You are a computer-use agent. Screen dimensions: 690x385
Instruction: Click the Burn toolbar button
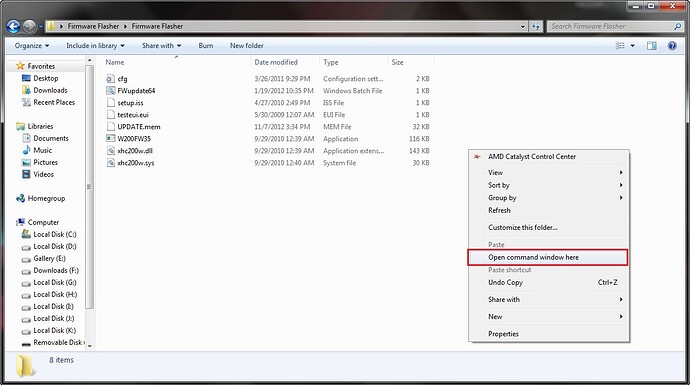tap(206, 46)
